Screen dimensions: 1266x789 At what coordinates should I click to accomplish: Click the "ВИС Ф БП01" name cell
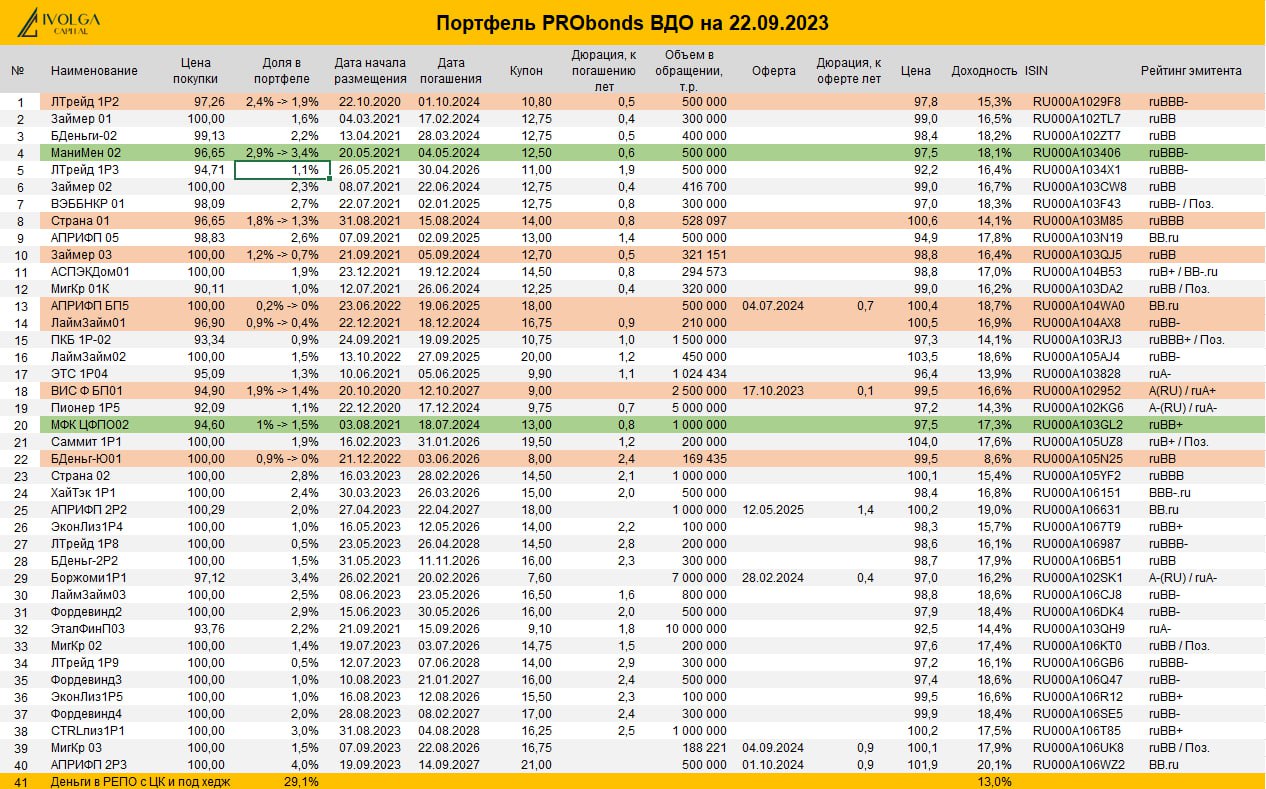tap(86, 391)
